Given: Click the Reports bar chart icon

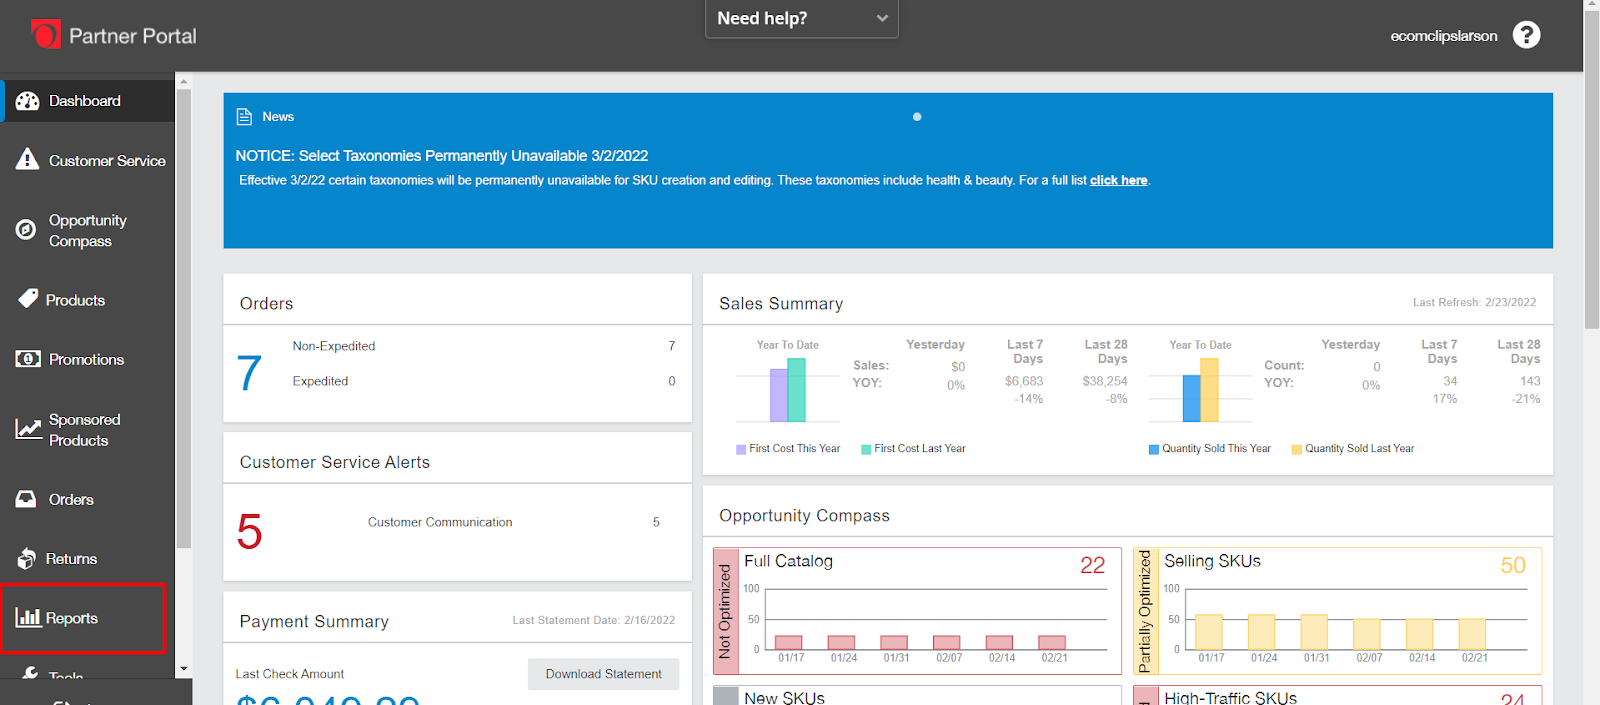Looking at the screenshot, I should 27,617.
